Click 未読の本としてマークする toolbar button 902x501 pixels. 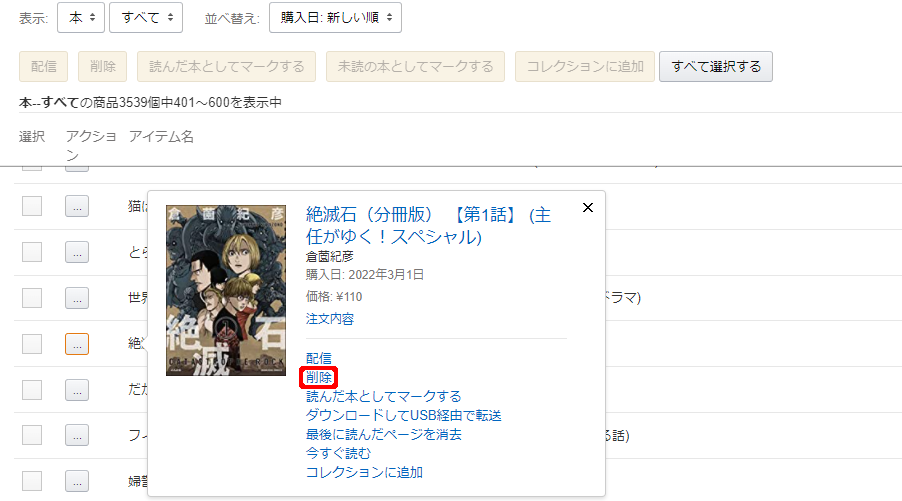click(415, 67)
